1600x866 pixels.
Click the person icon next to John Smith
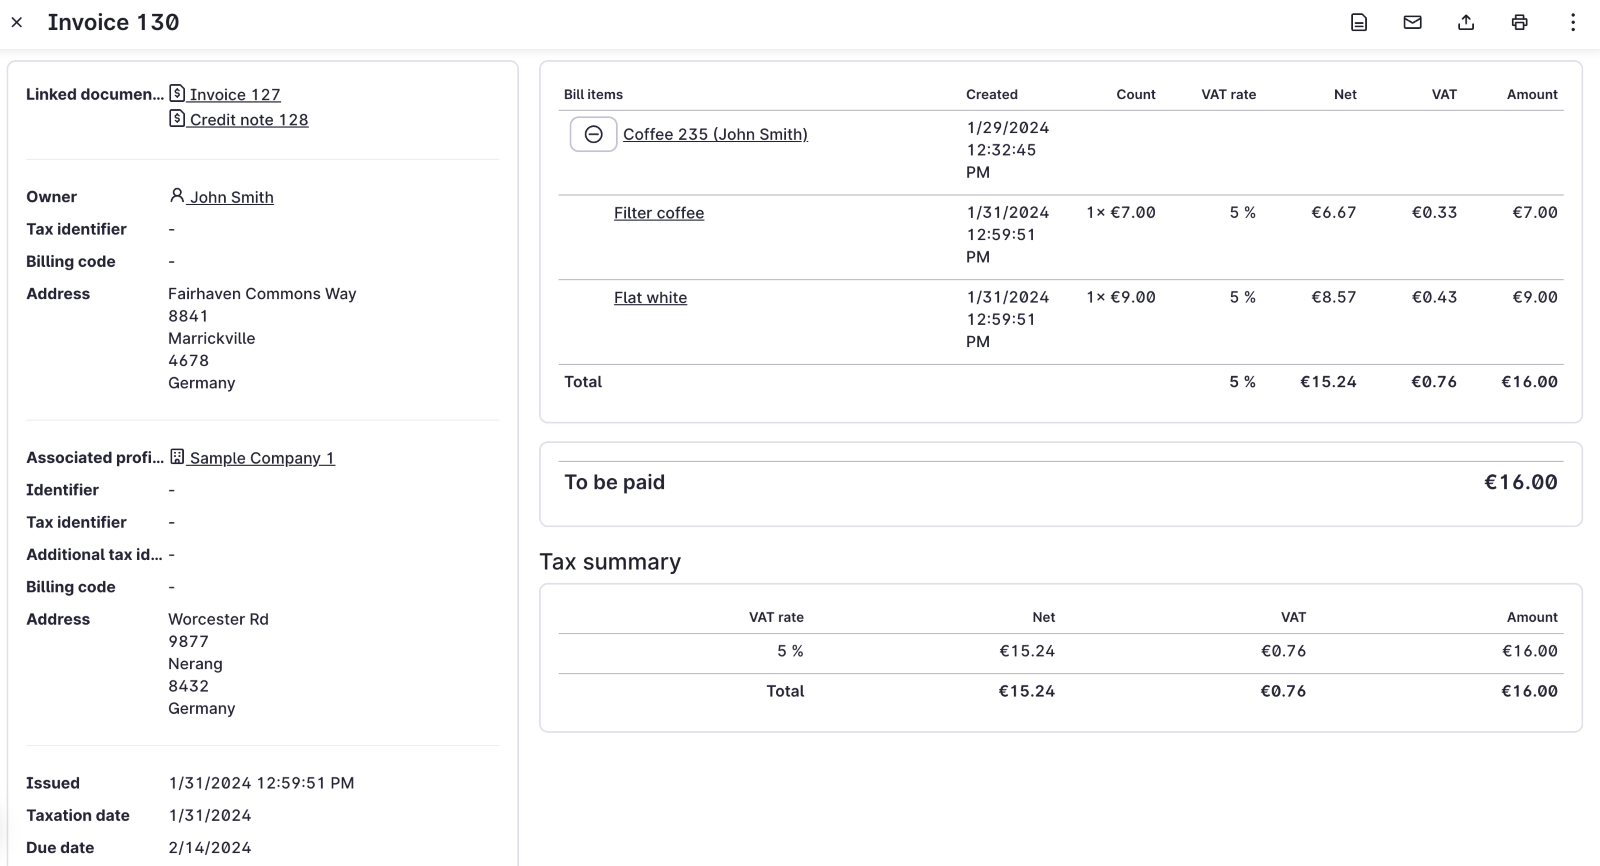click(177, 196)
